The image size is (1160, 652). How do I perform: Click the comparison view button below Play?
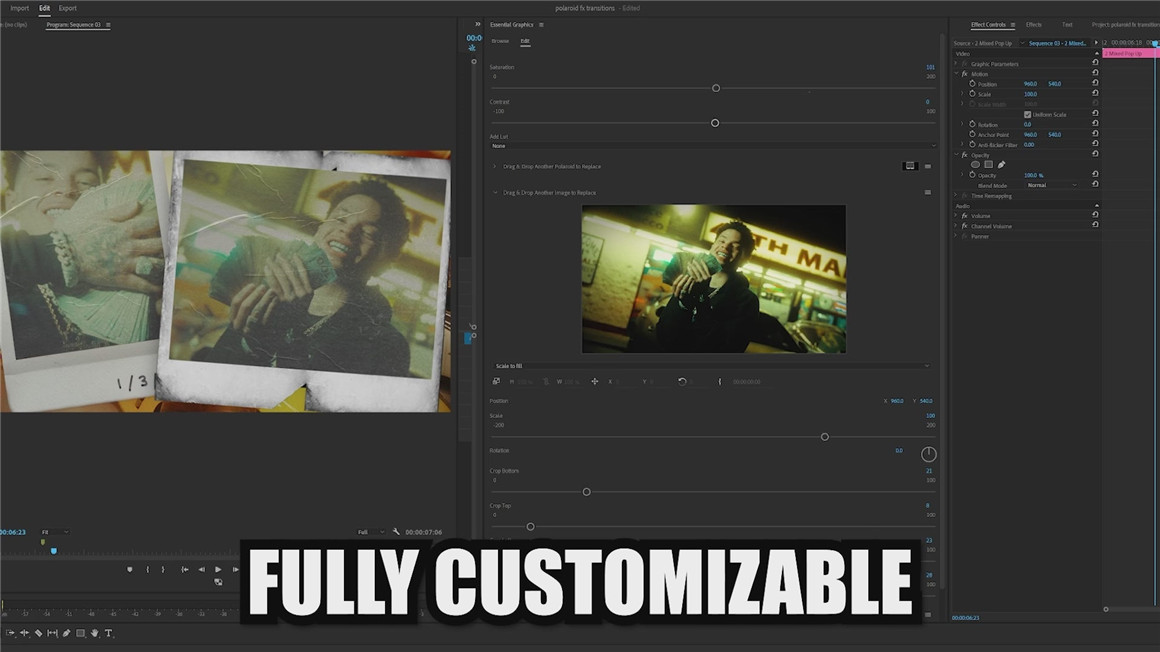coord(218,582)
